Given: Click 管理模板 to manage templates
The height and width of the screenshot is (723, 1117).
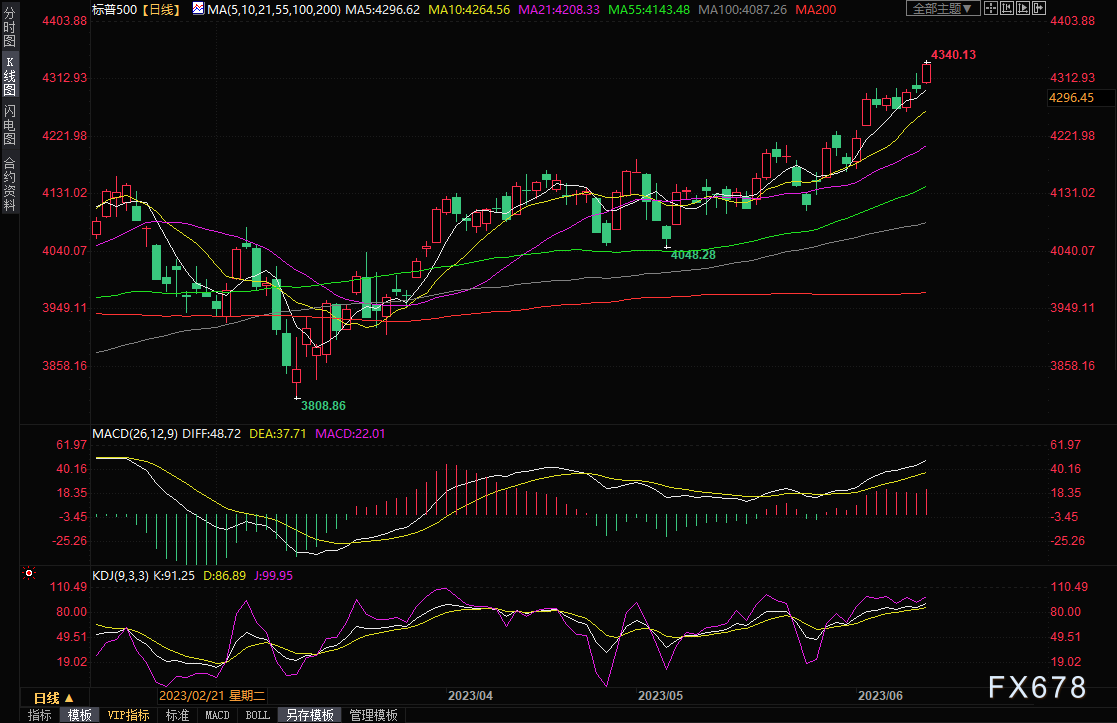Looking at the screenshot, I should 373,715.
